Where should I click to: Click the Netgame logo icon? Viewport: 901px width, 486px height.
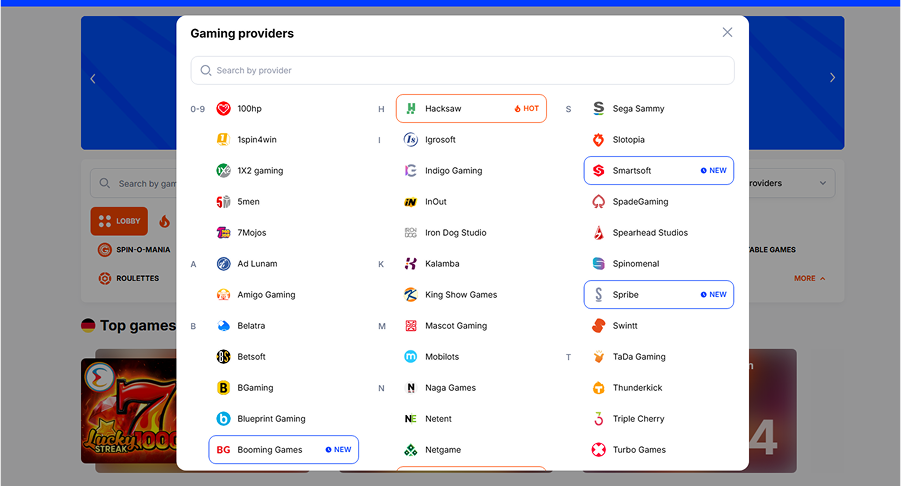(411, 450)
